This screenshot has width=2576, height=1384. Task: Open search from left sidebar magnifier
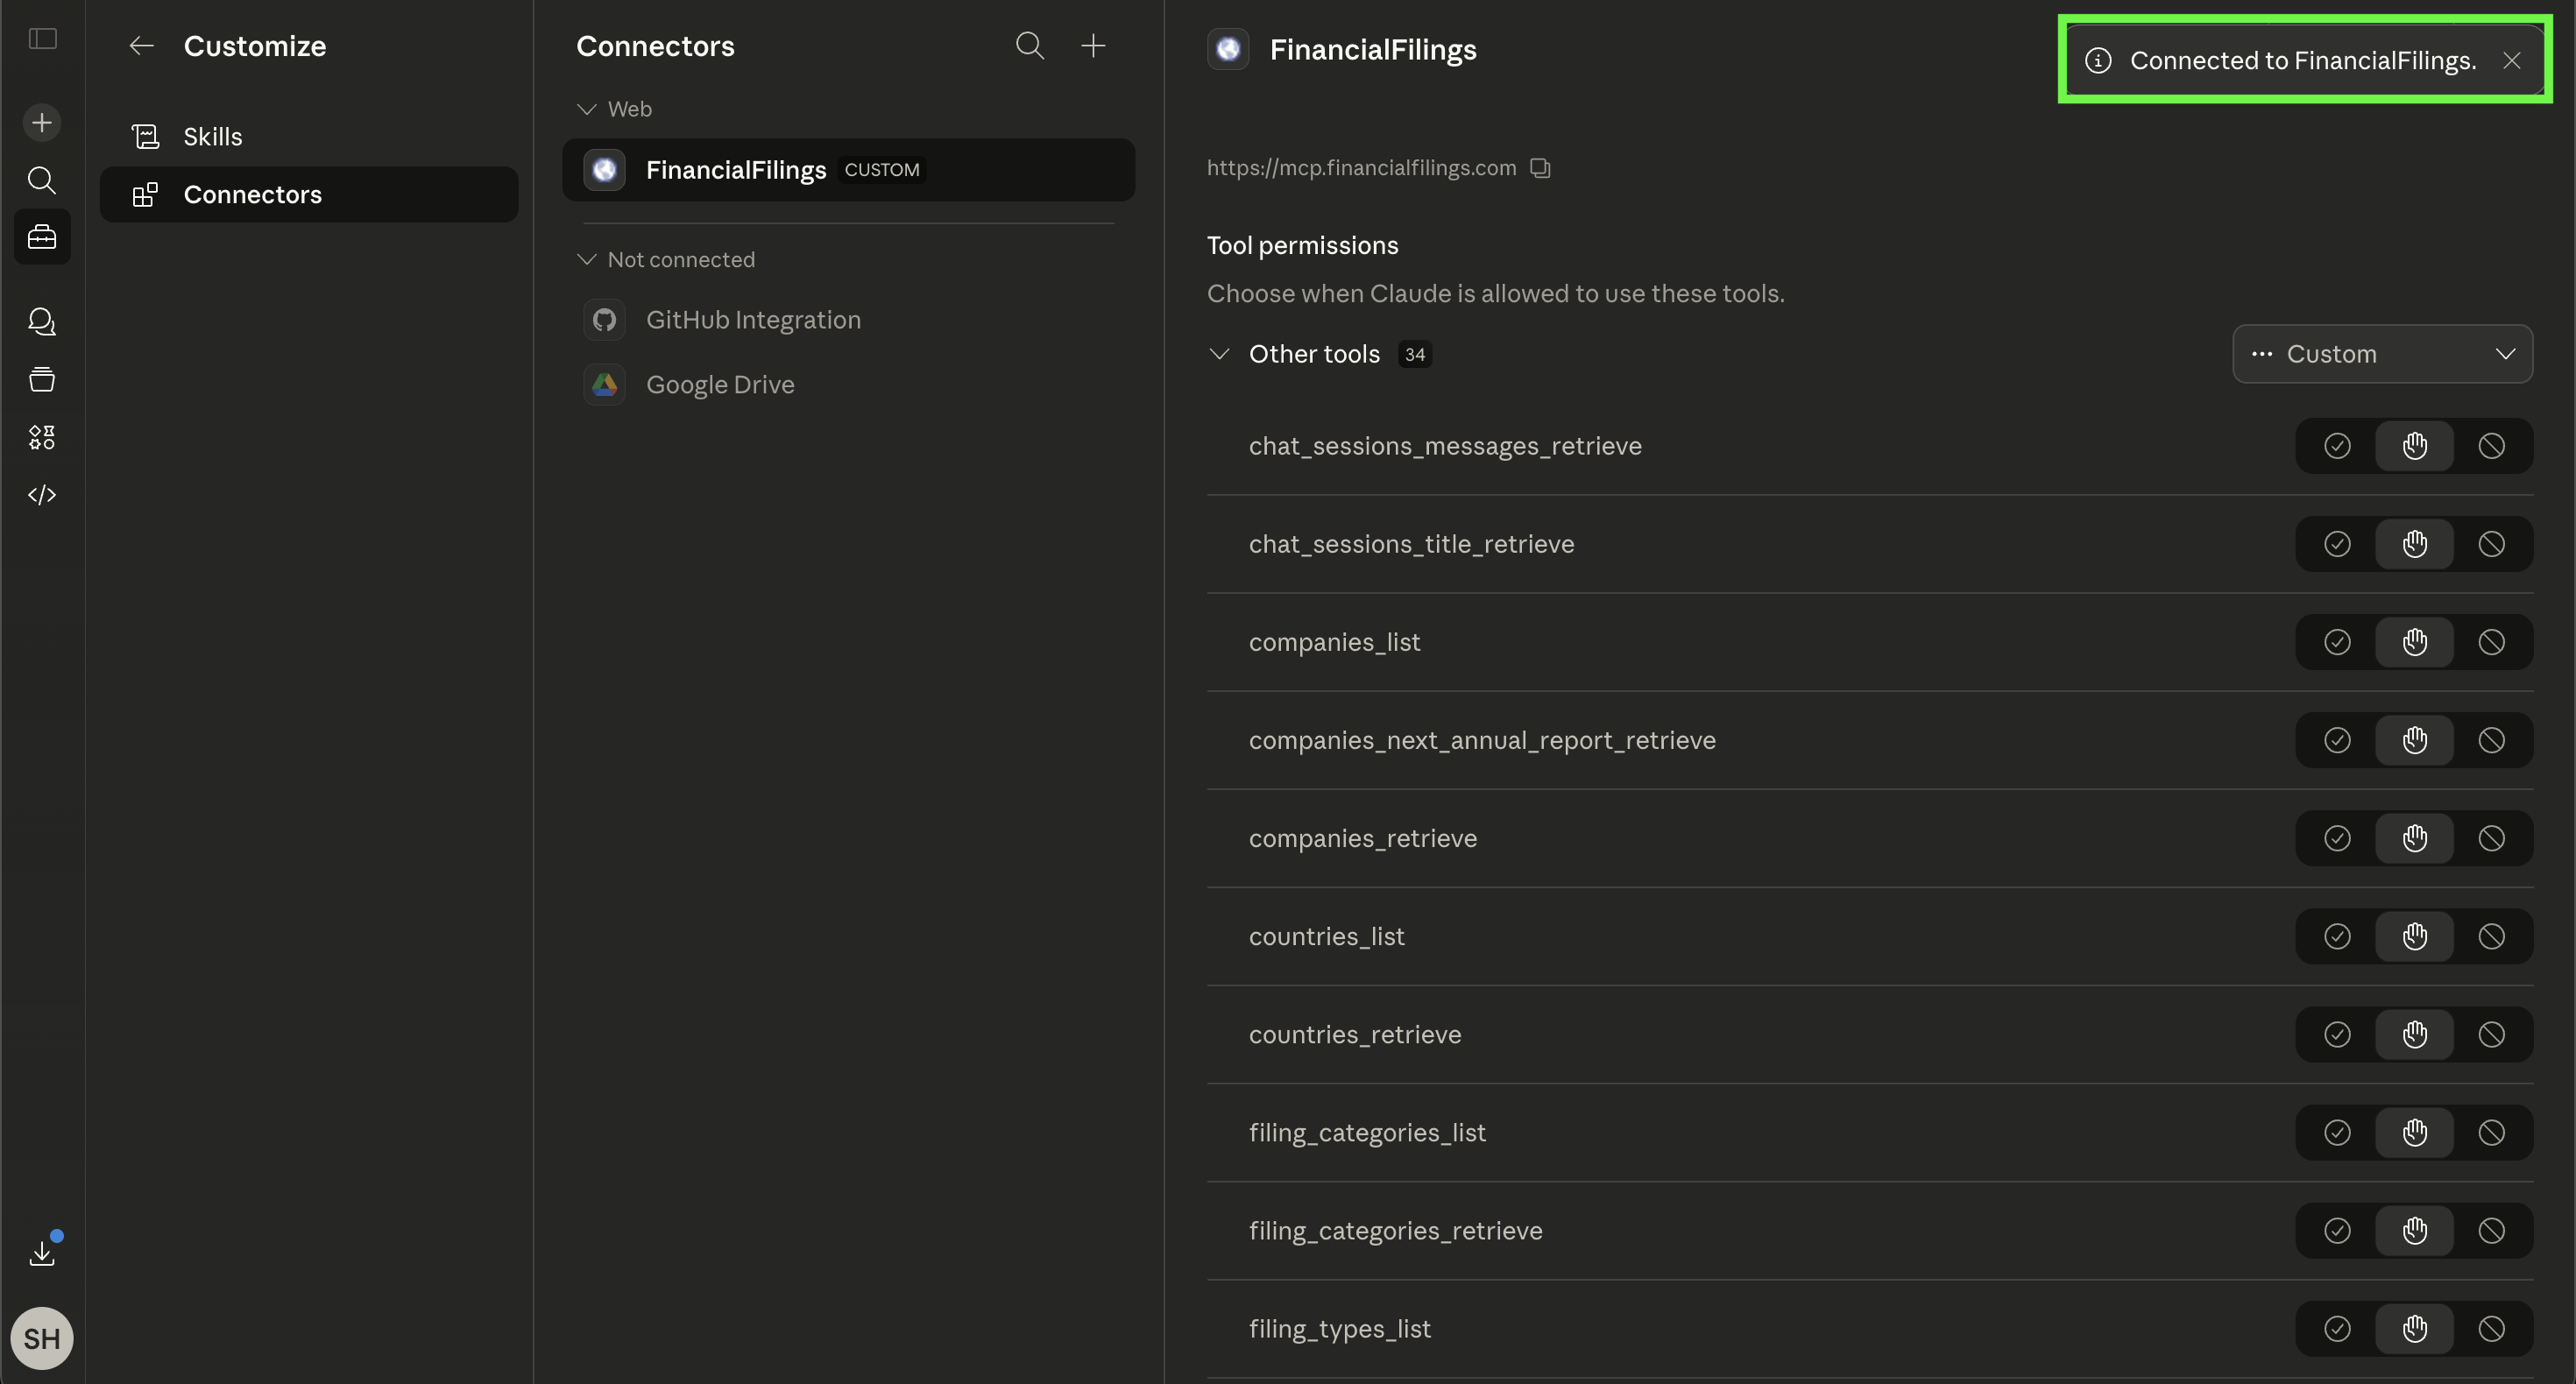(x=42, y=180)
